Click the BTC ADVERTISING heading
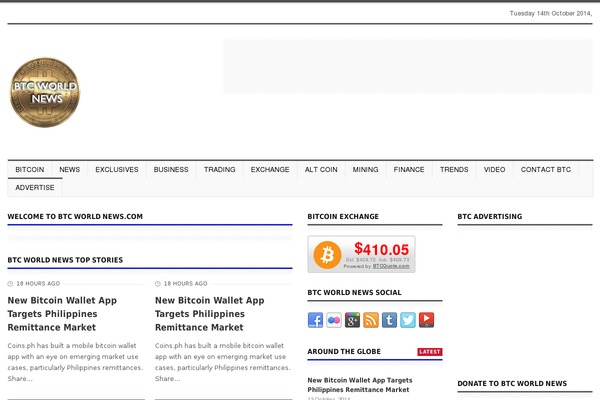Viewport: 600px width, 400px height. (490, 217)
